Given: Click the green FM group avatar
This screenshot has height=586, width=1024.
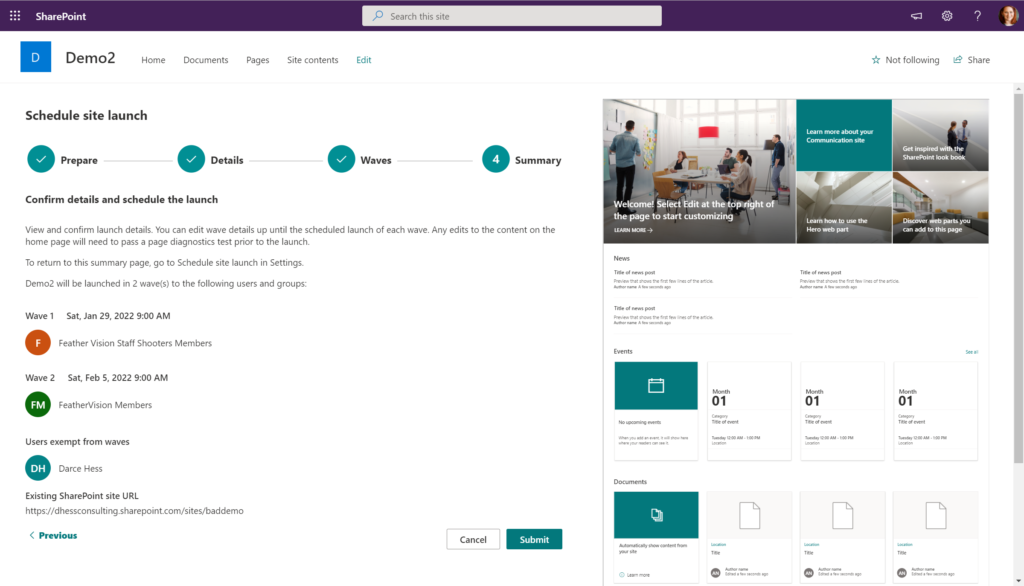Looking at the screenshot, I should coord(38,404).
